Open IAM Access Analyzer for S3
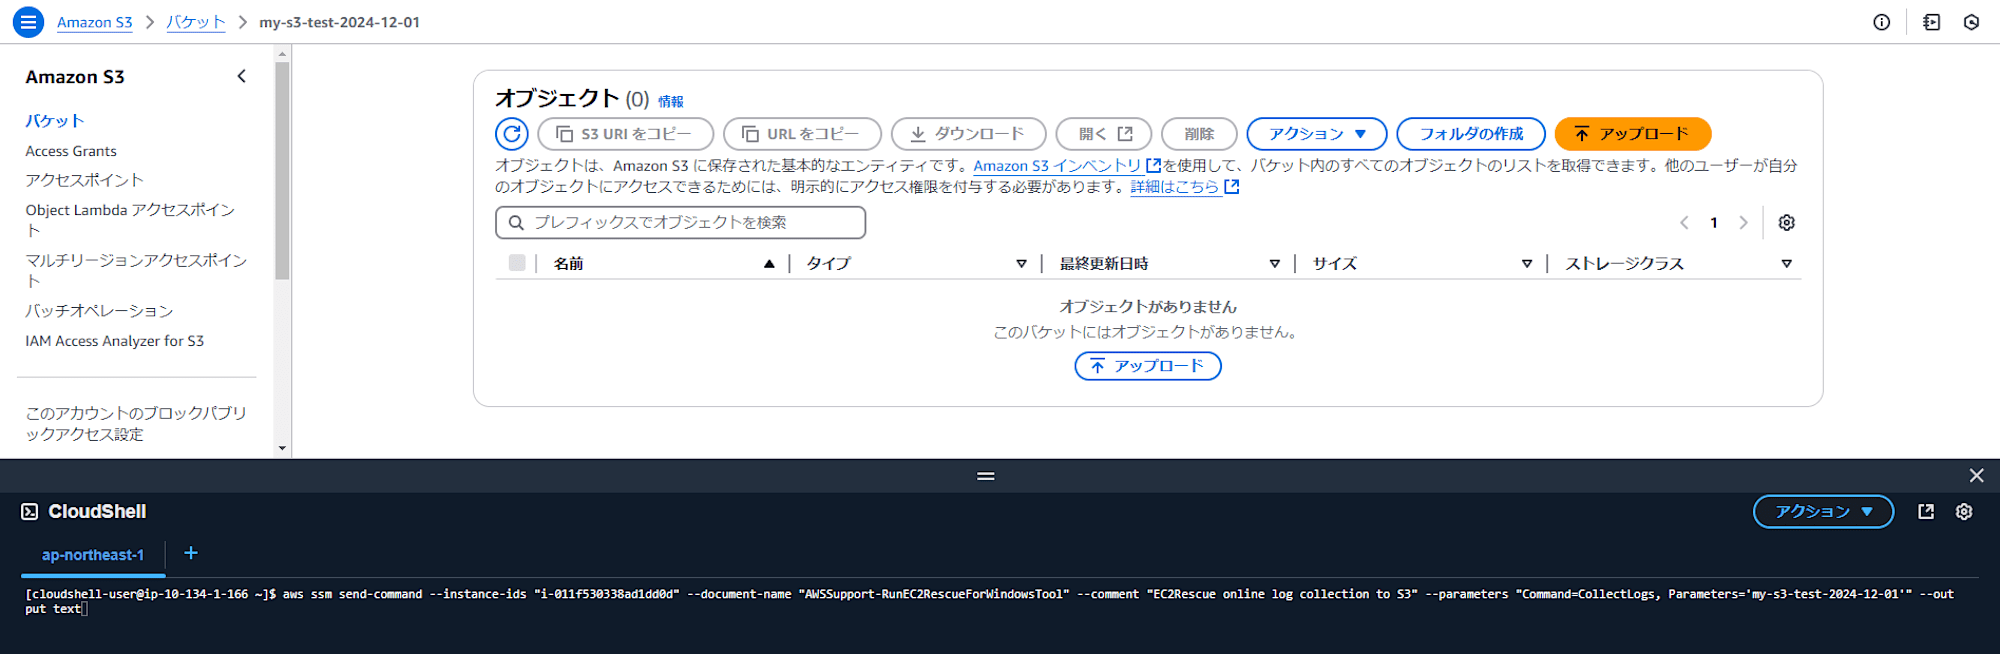The height and width of the screenshot is (654, 2000). [115, 341]
